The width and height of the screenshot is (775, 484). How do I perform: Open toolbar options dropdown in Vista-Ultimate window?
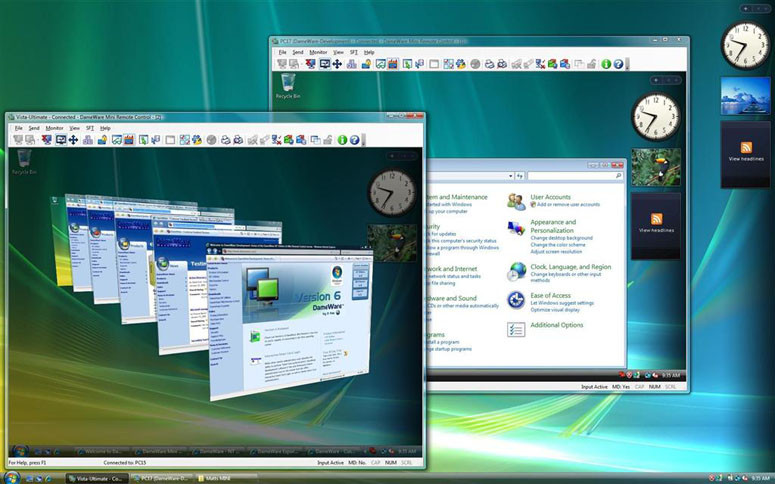coord(364,140)
